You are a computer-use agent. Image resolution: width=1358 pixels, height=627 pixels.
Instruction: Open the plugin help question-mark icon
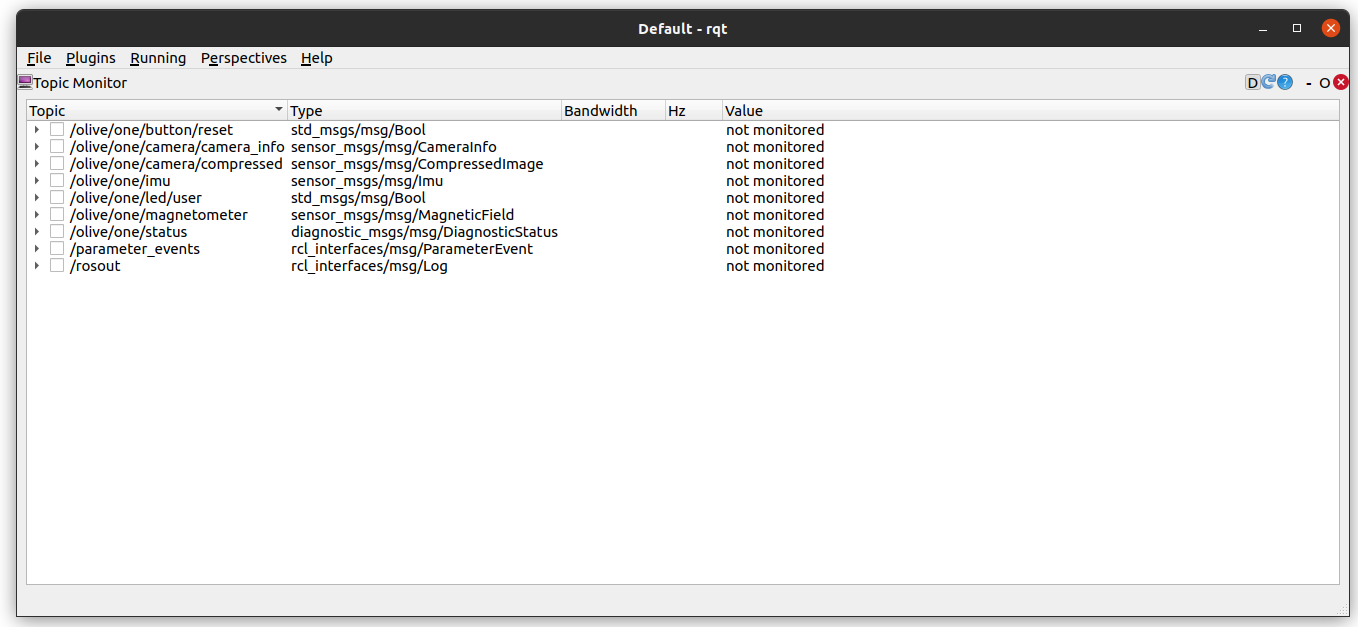point(1285,83)
